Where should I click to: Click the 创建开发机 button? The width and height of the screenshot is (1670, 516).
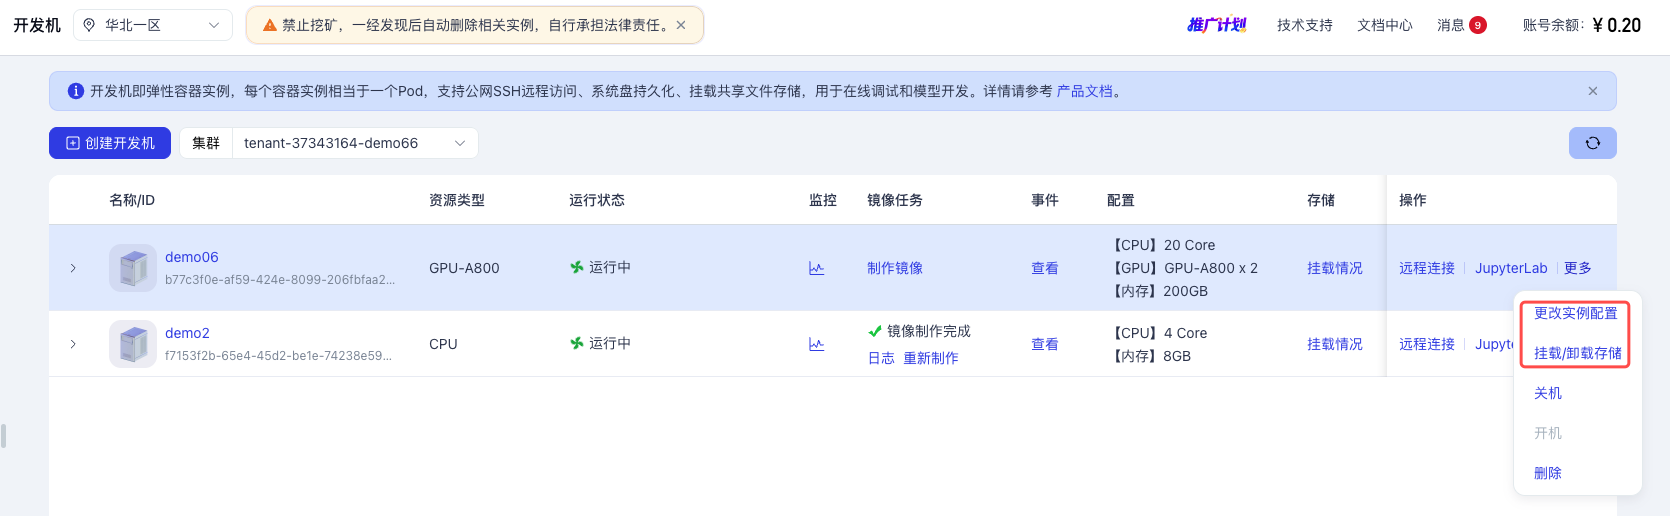[110, 143]
